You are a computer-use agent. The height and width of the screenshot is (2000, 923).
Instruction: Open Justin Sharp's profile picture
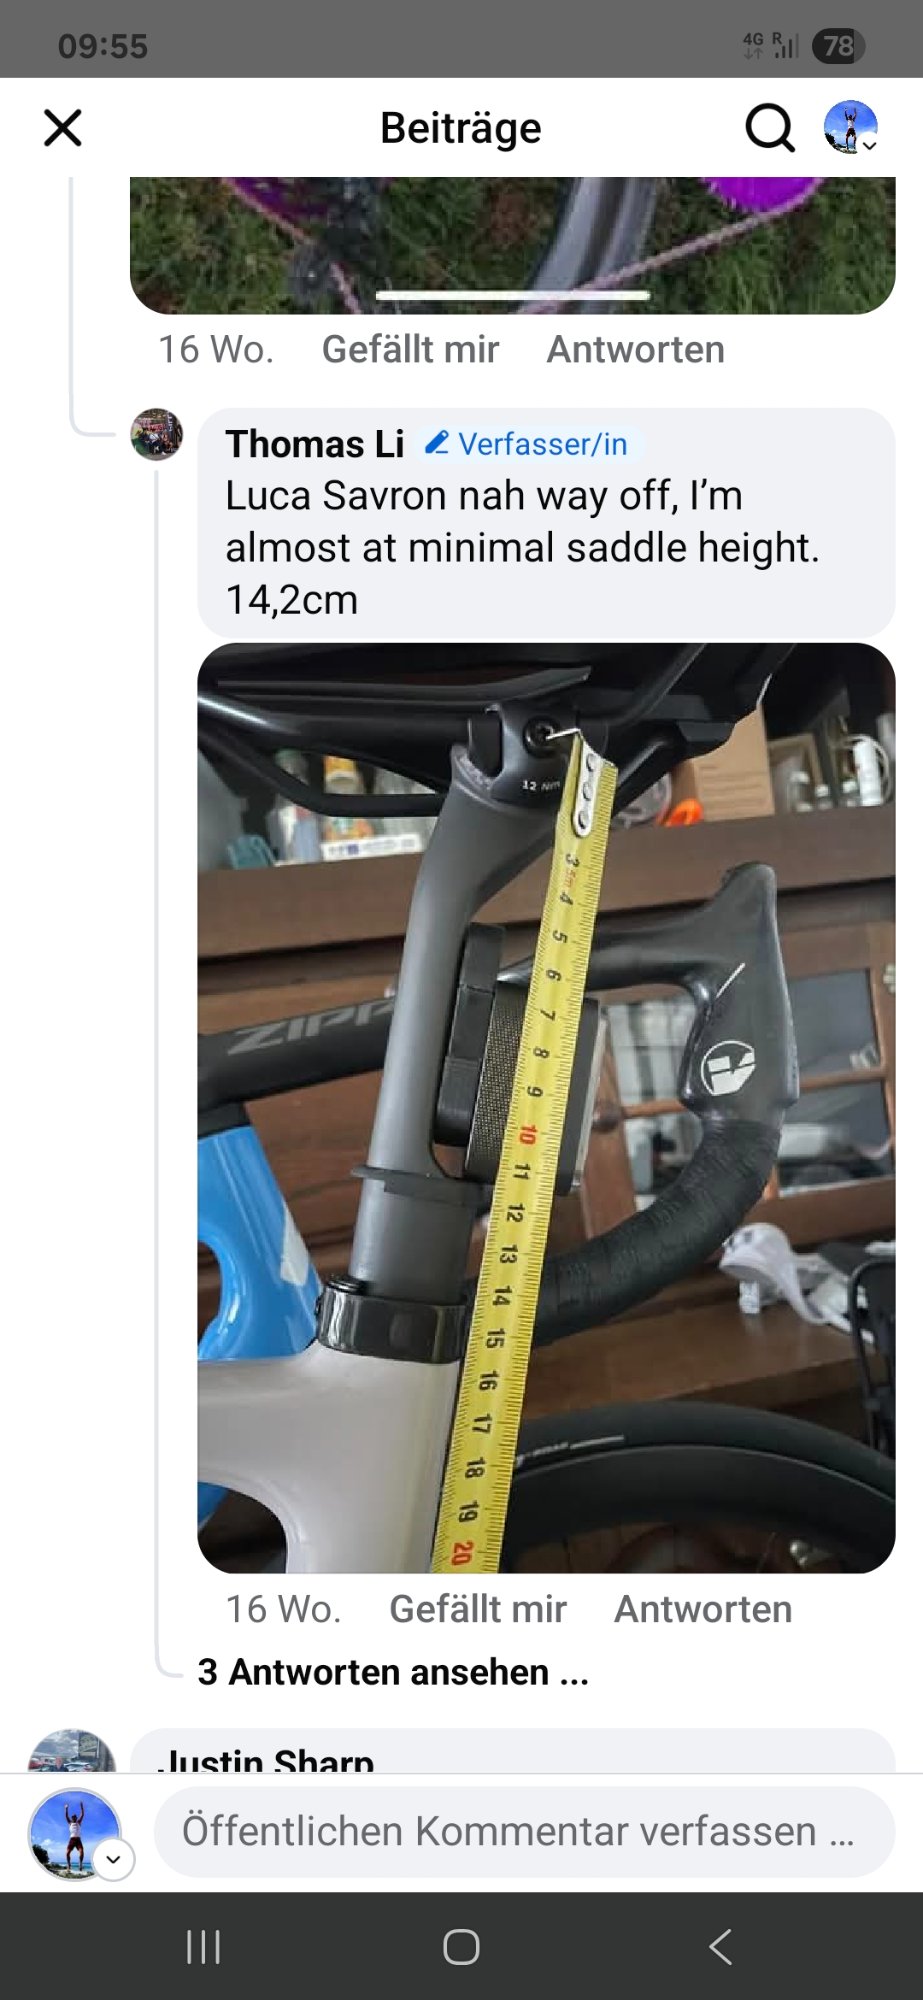coord(72,1751)
